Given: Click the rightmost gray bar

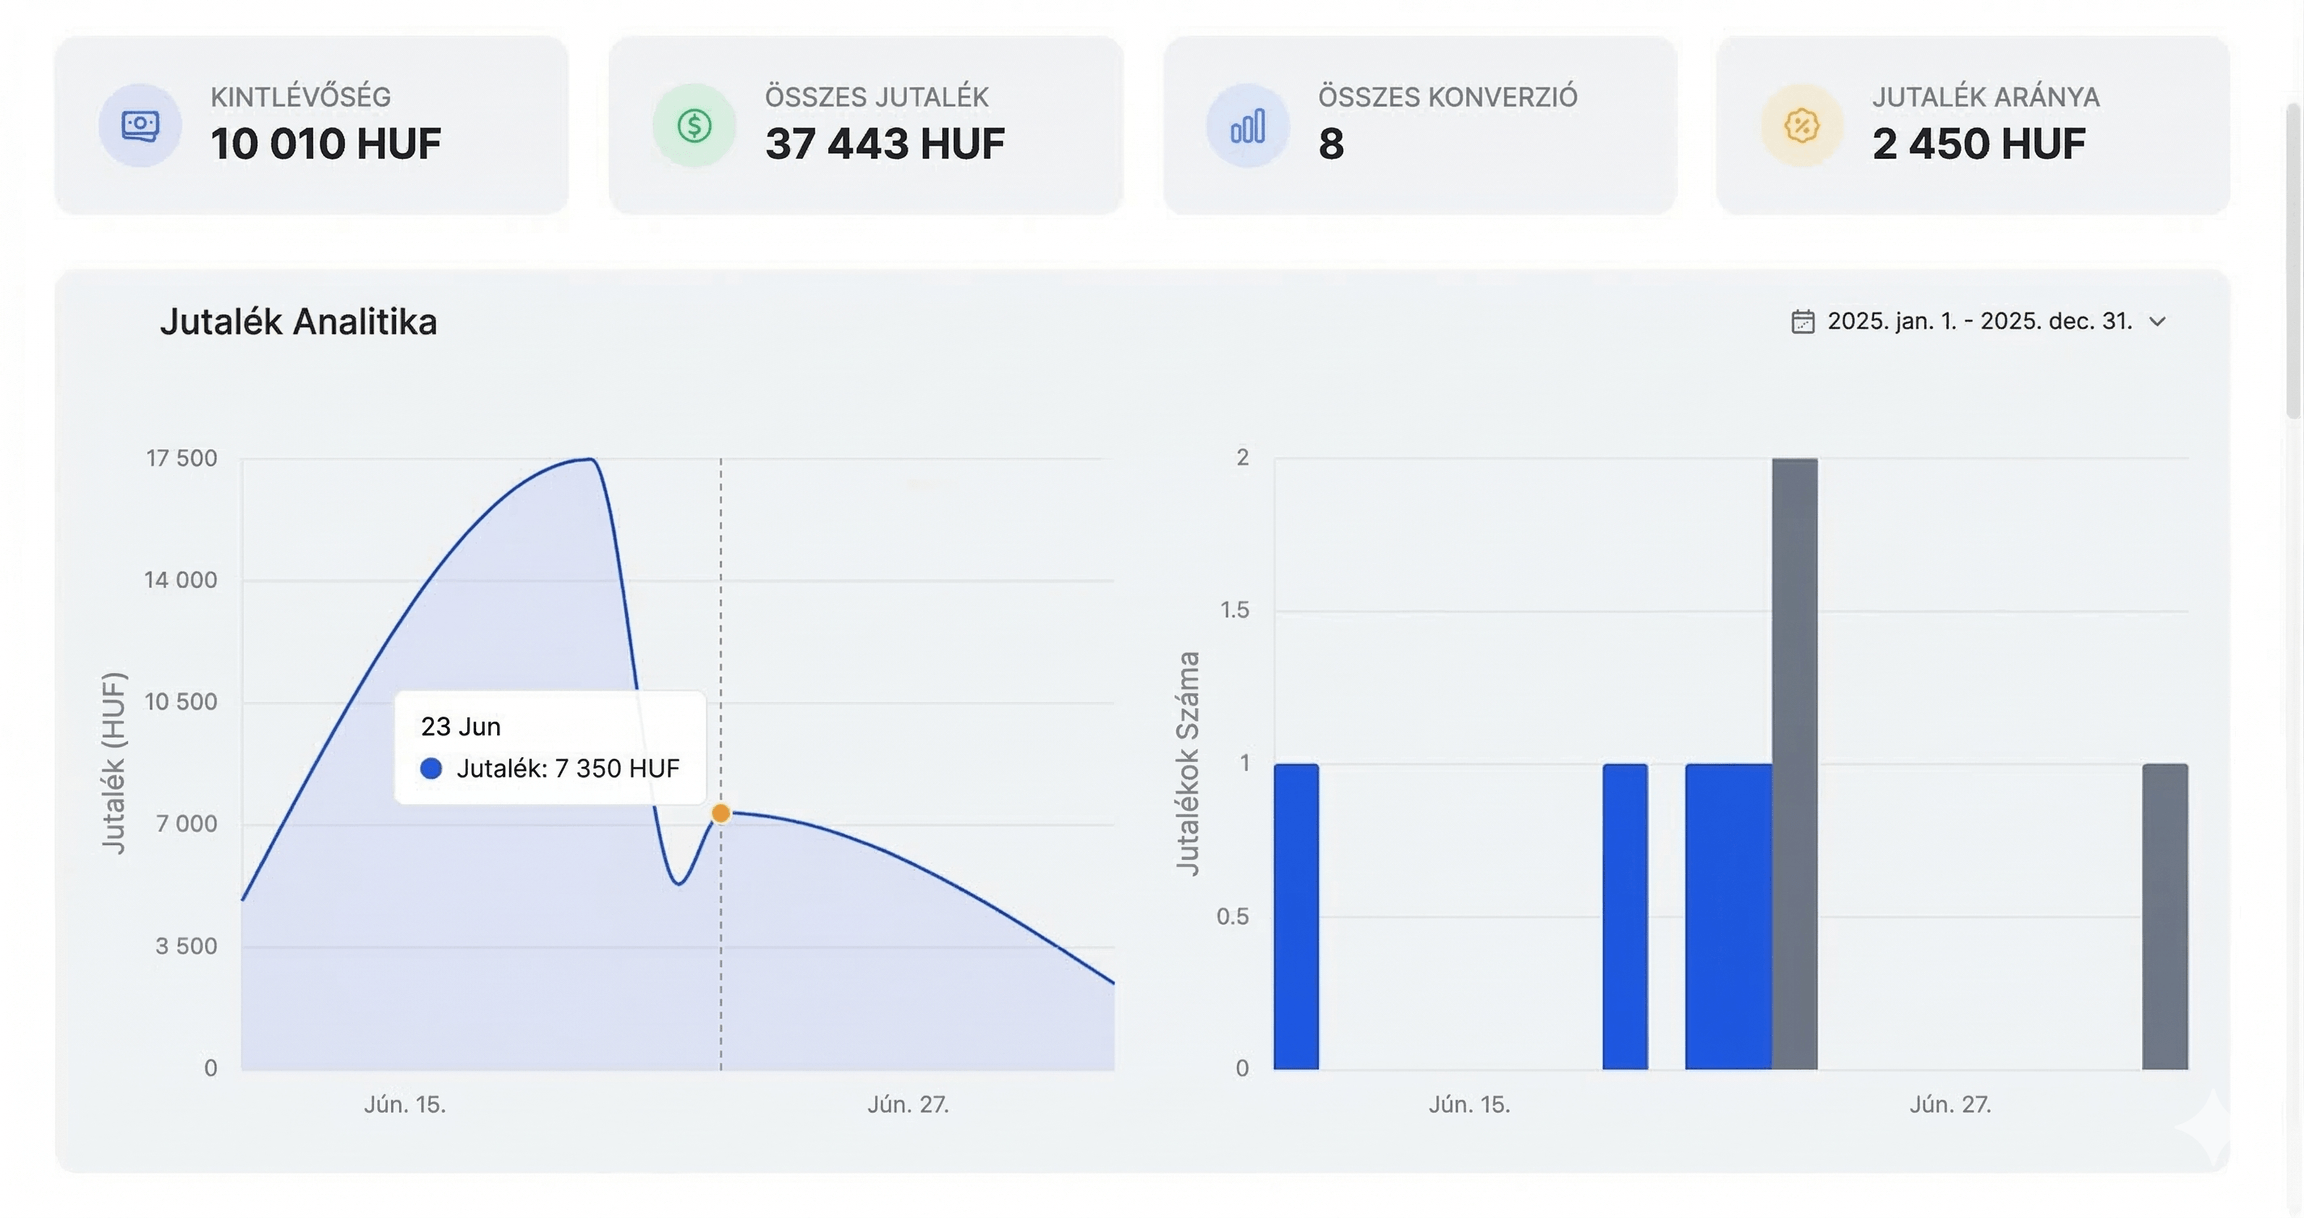Looking at the screenshot, I should [x=2164, y=916].
